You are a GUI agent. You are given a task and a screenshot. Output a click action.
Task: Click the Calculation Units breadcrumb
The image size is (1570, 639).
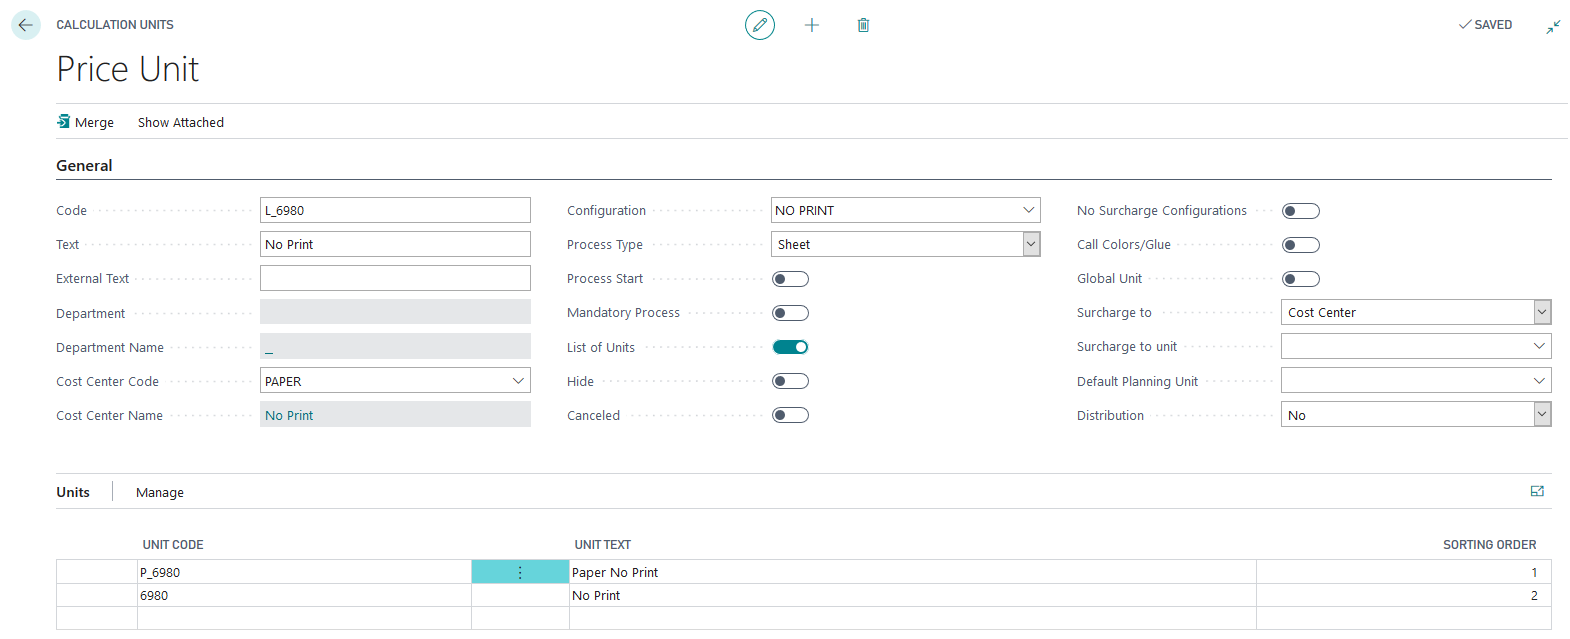115,25
